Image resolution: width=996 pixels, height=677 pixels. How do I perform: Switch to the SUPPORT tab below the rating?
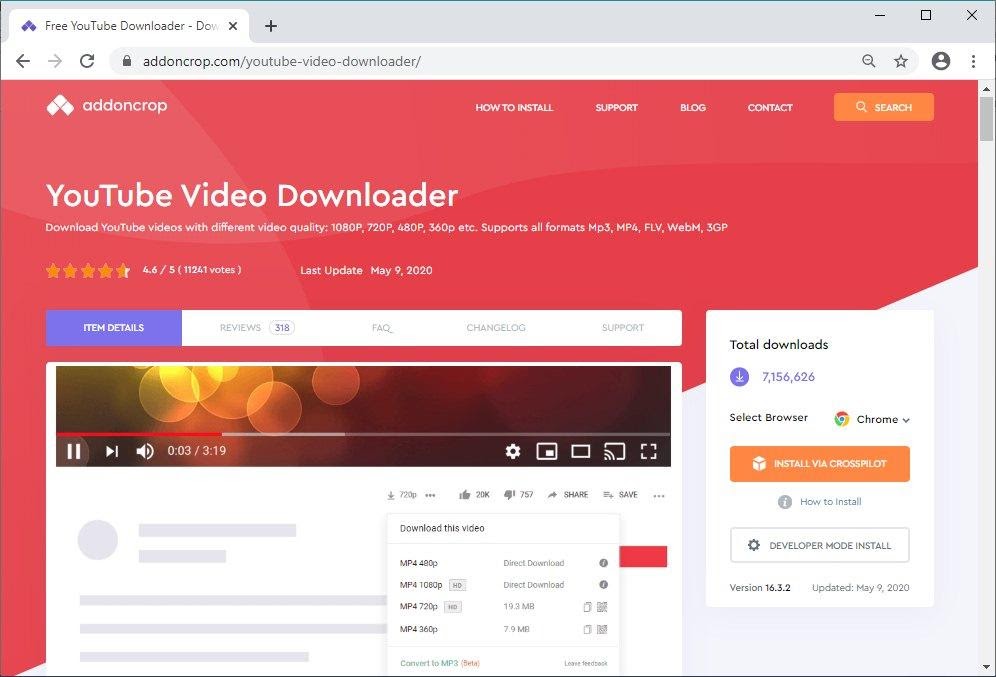(x=623, y=328)
